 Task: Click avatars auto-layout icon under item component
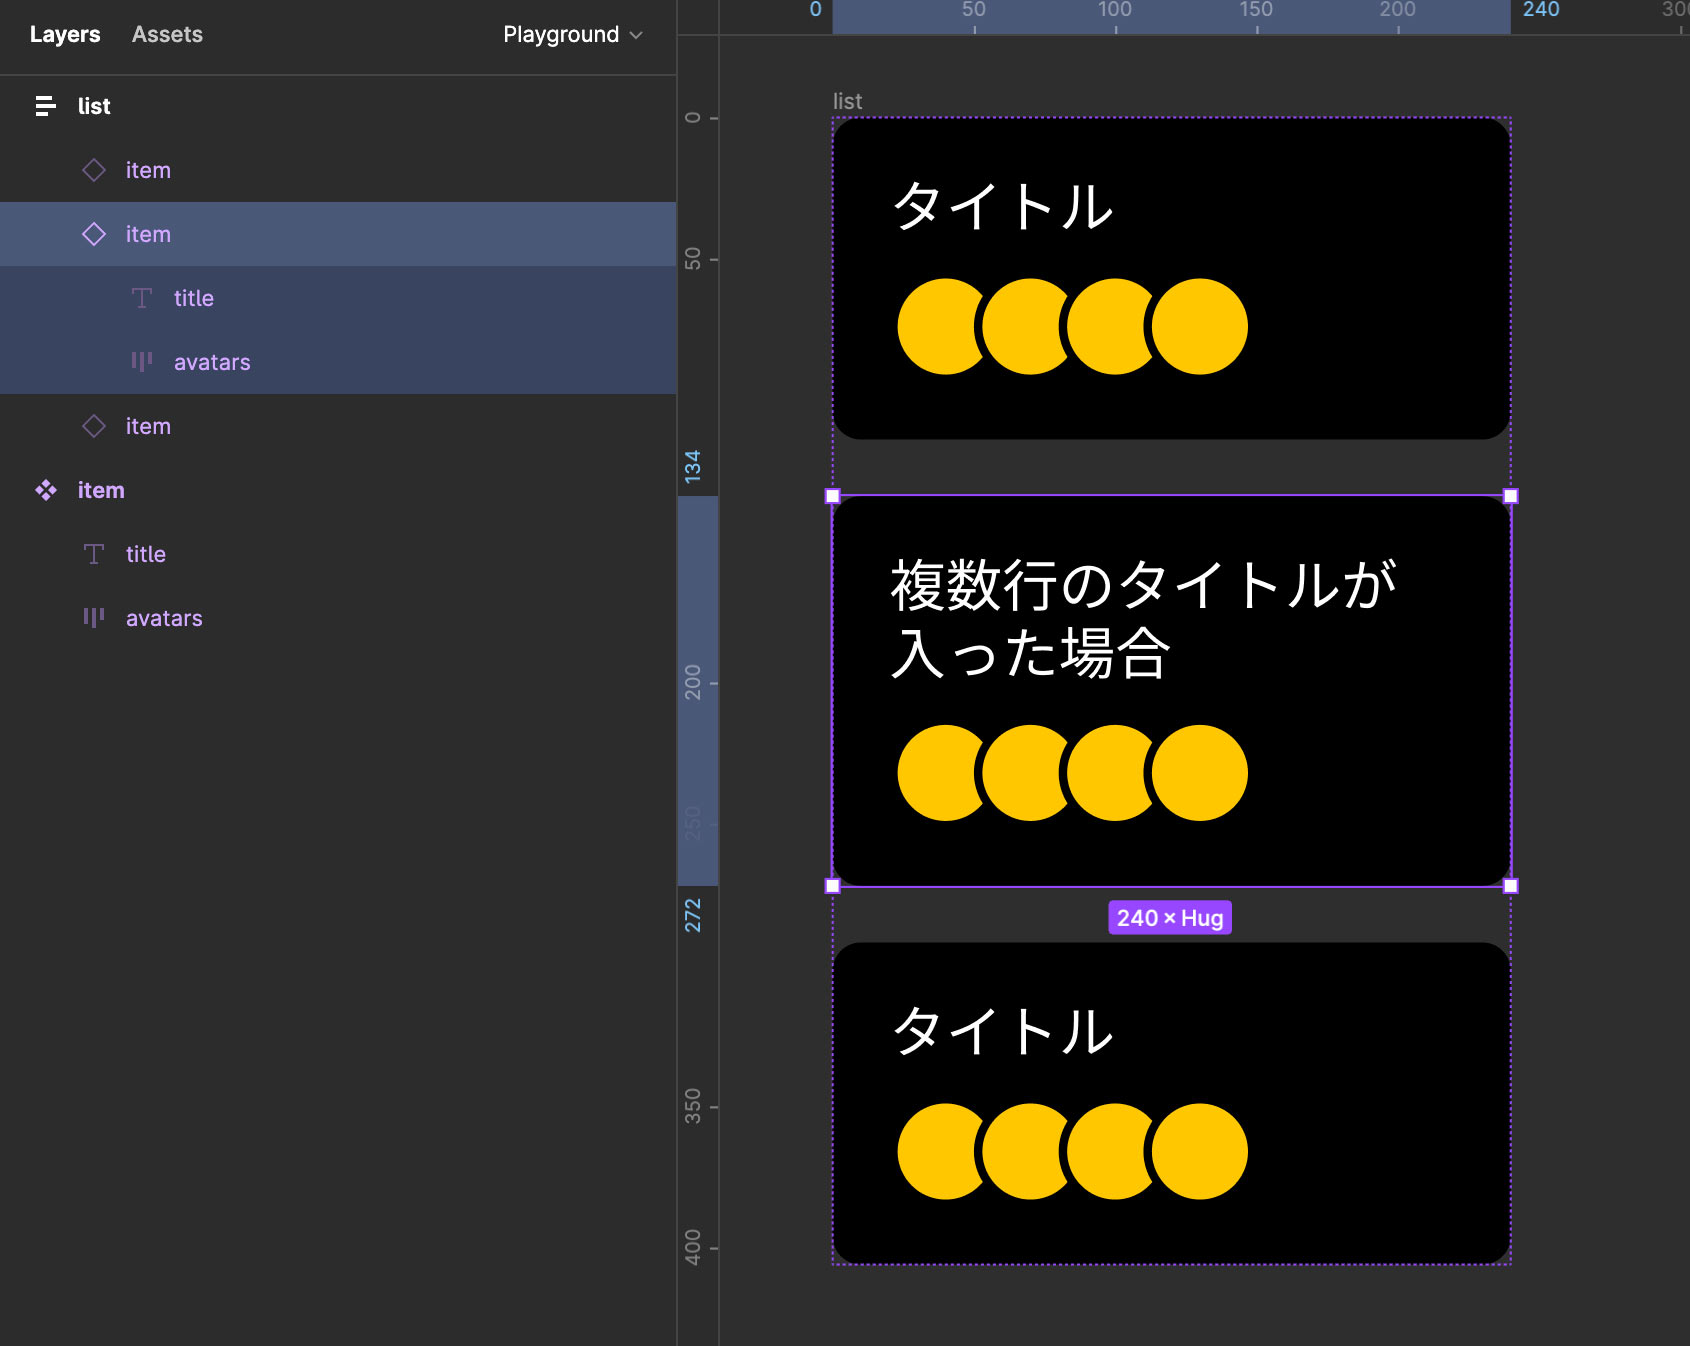[x=94, y=618]
